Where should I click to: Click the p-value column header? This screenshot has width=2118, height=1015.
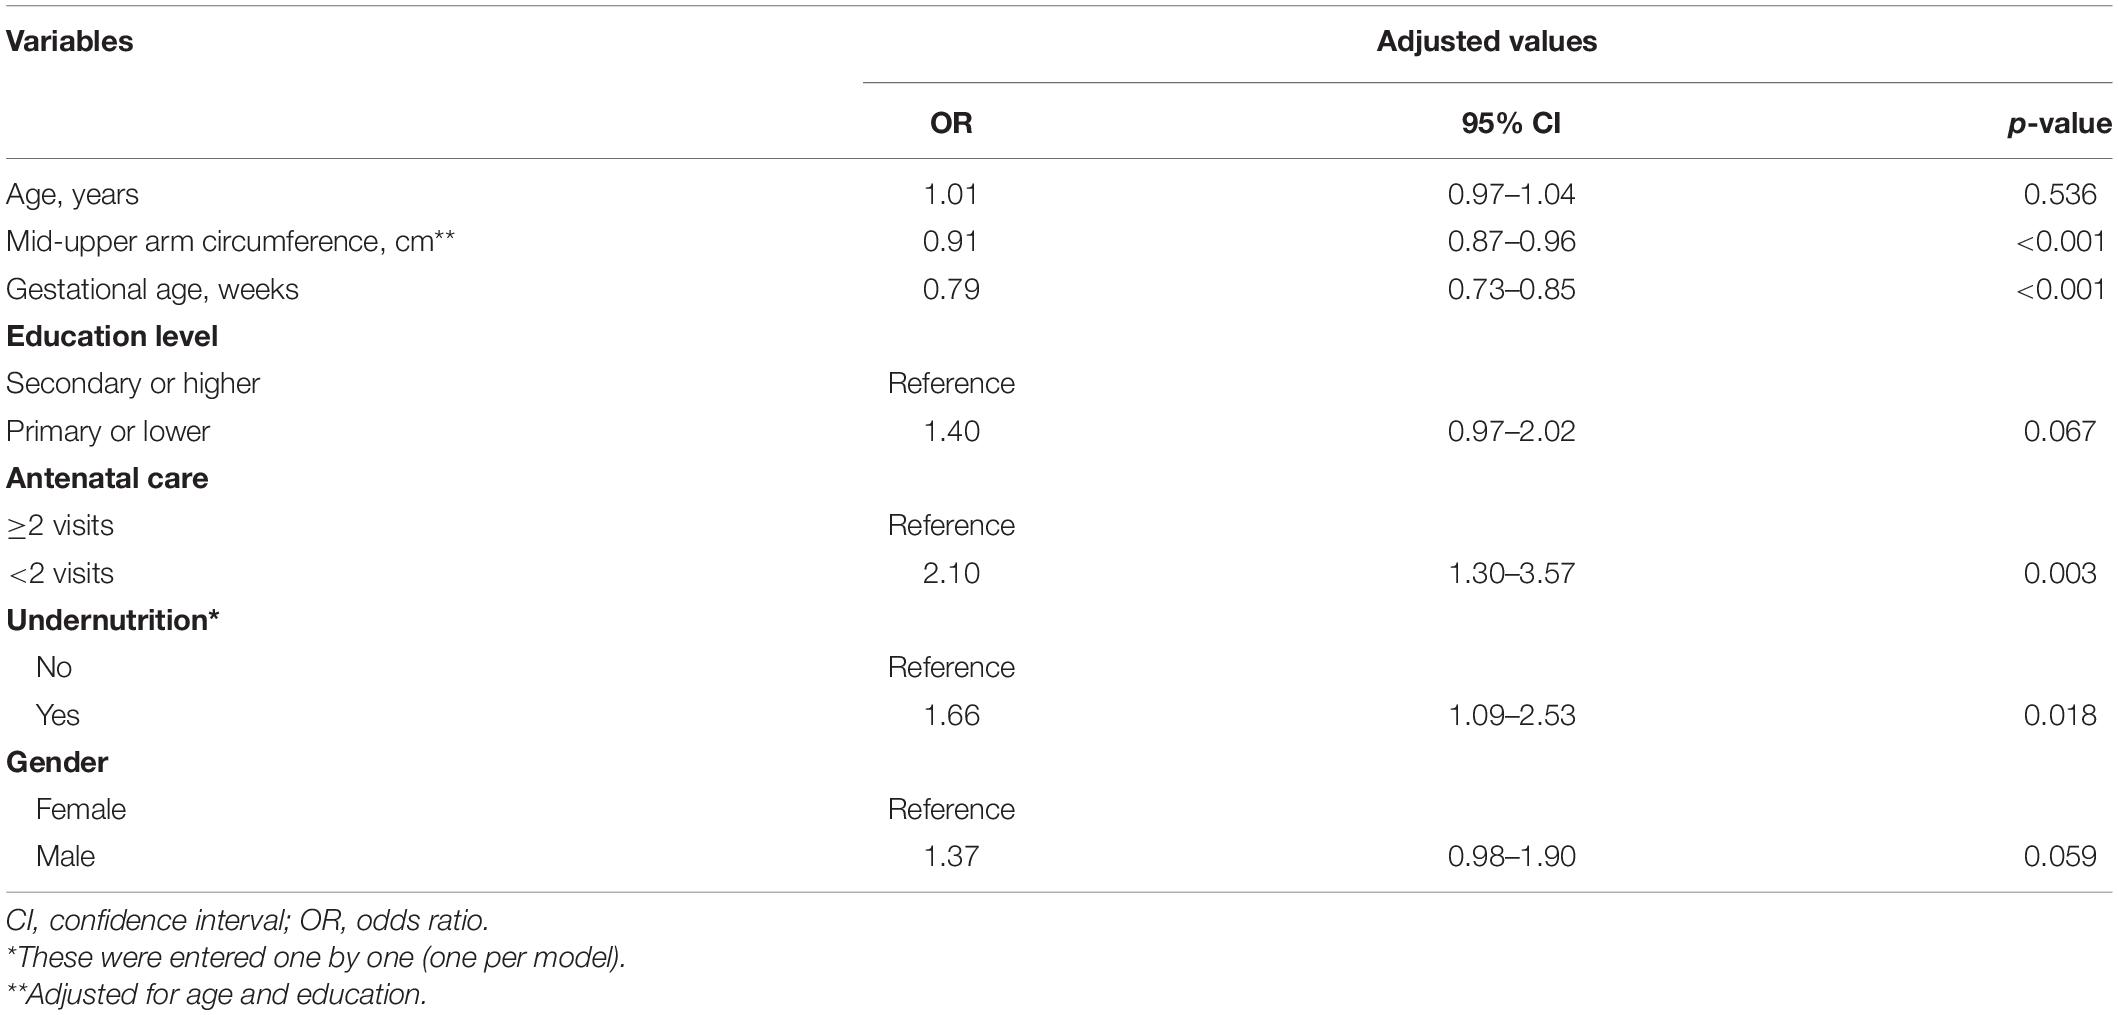click(2059, 124)
